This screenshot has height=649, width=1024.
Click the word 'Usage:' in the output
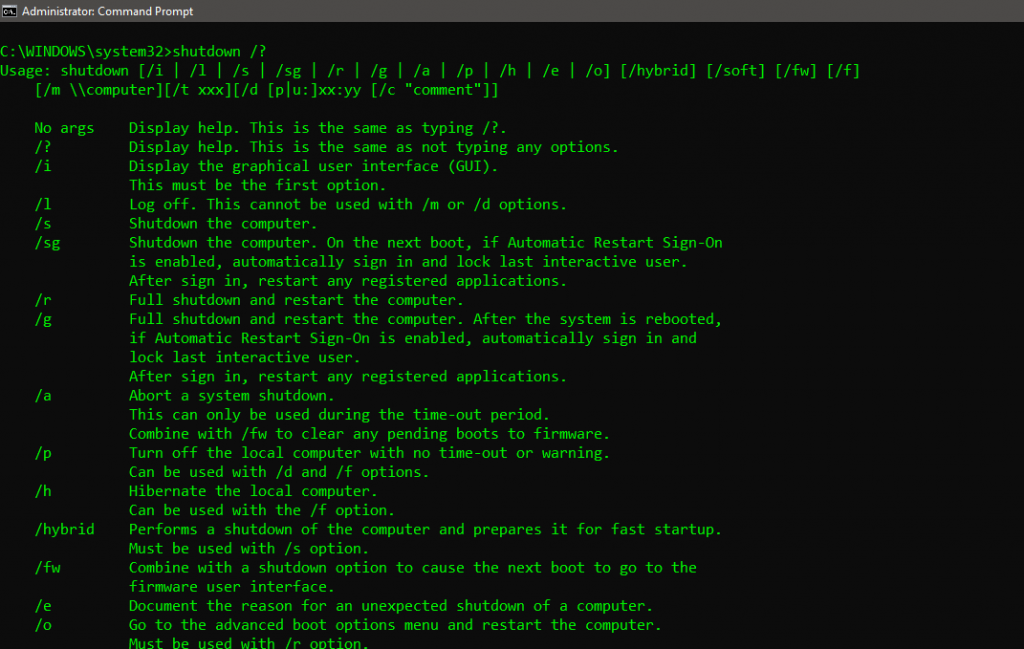coord(25,71)
